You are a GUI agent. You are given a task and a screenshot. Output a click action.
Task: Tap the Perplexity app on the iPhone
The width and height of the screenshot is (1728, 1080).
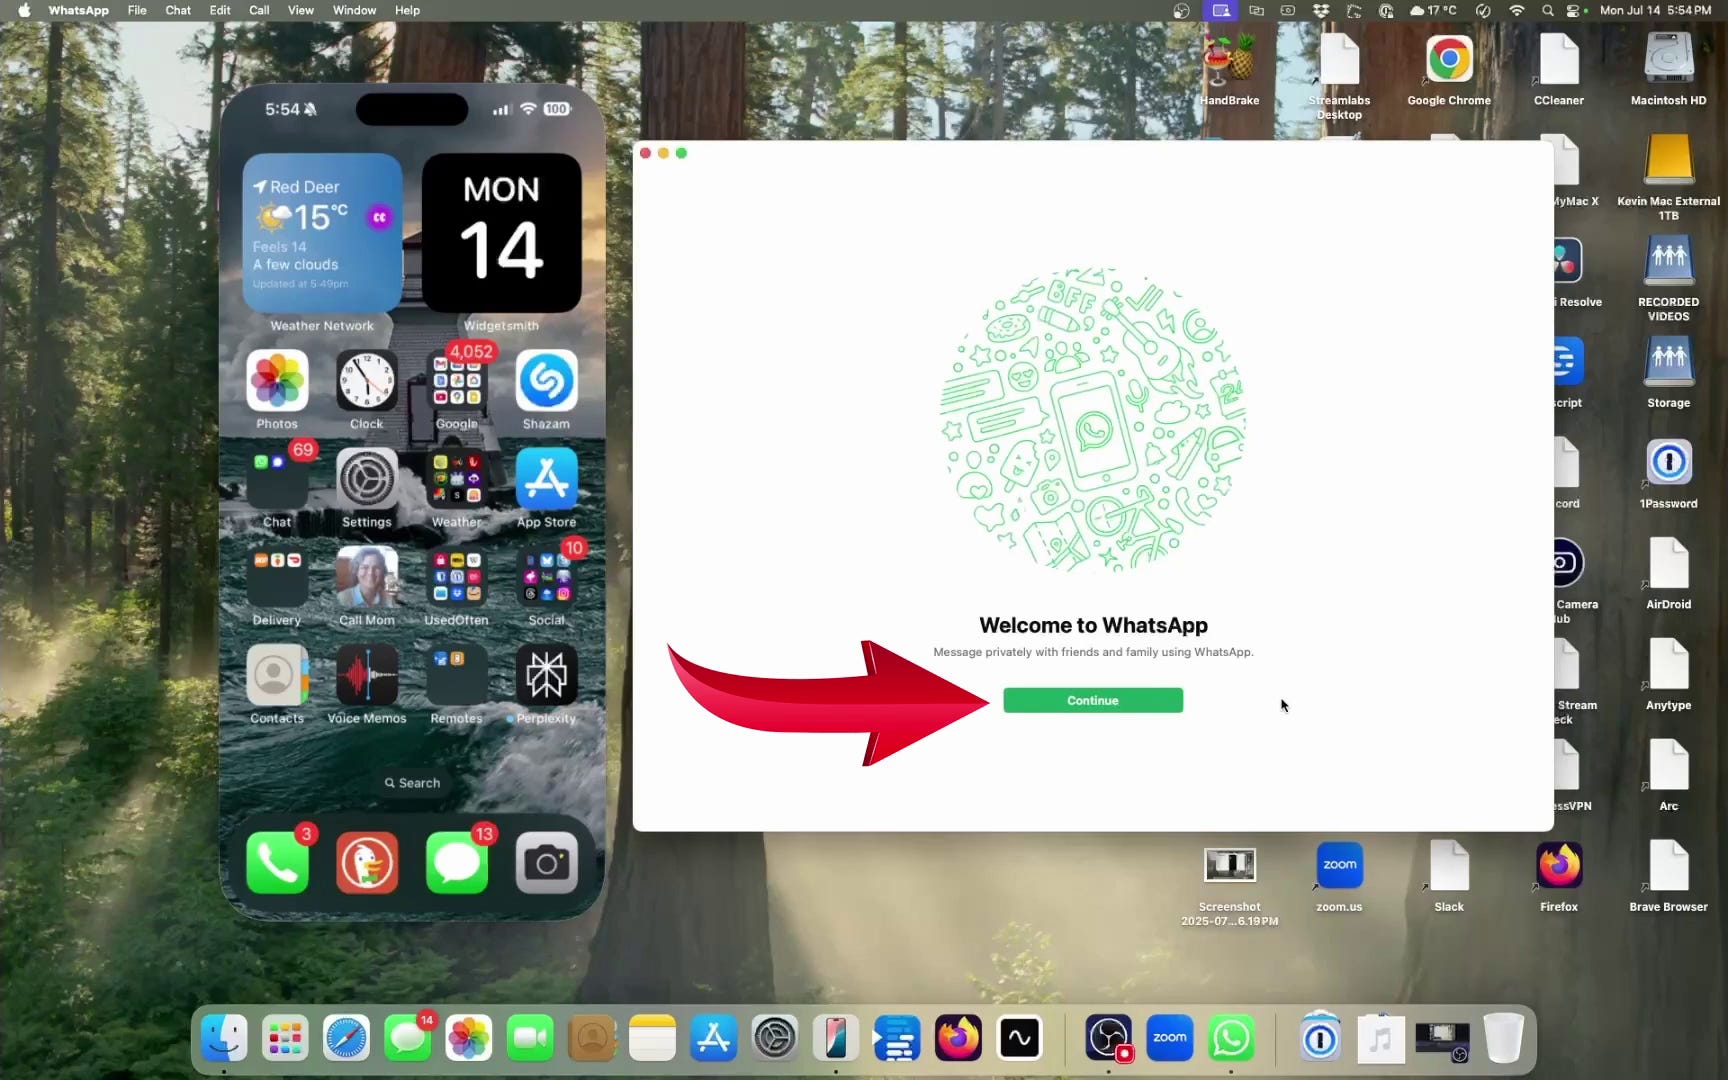(547, 675)
